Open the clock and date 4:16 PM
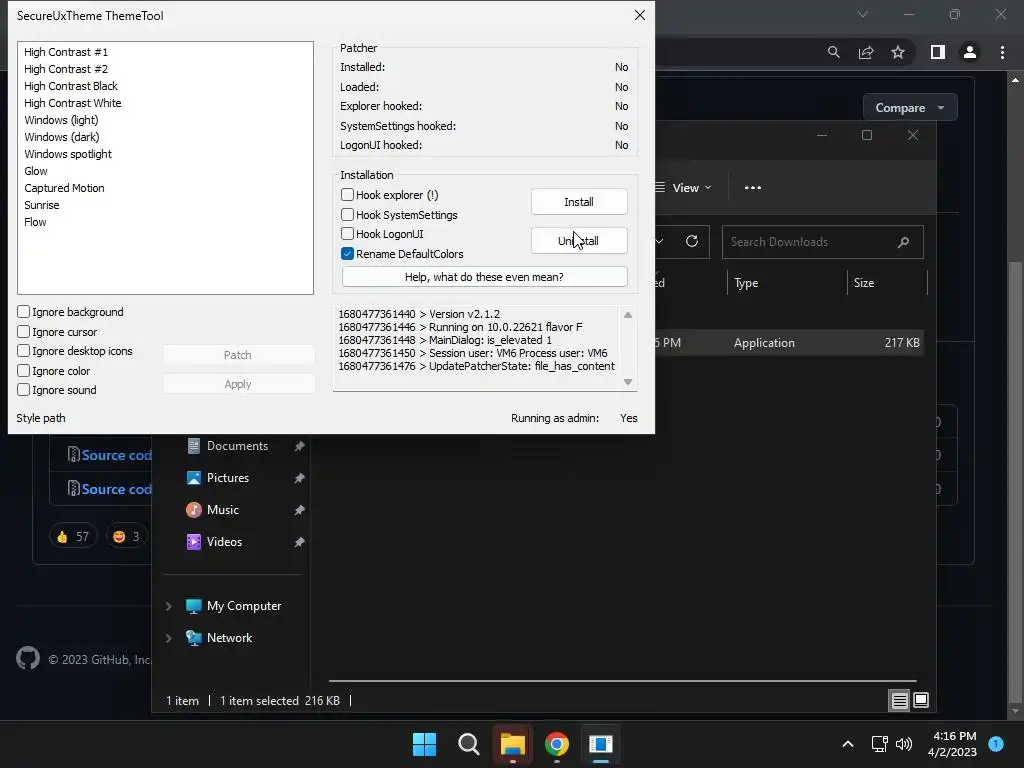 click(x=952, y=744)
